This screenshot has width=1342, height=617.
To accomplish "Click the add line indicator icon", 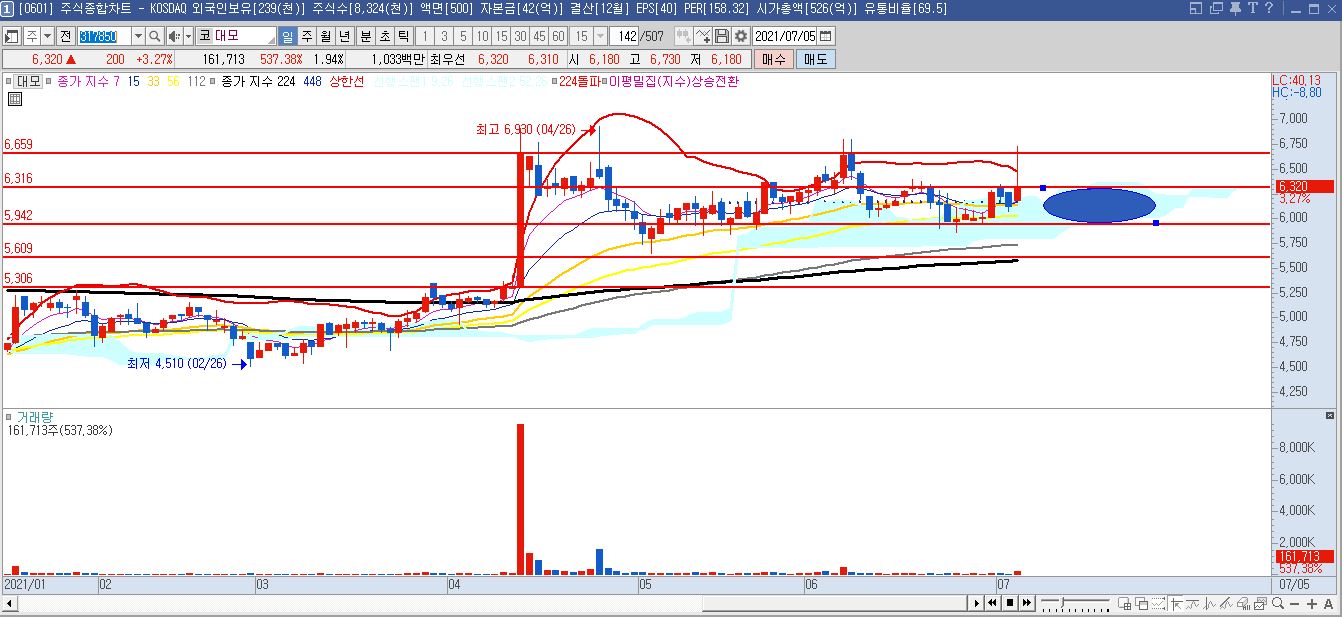I will click(704, 36).
